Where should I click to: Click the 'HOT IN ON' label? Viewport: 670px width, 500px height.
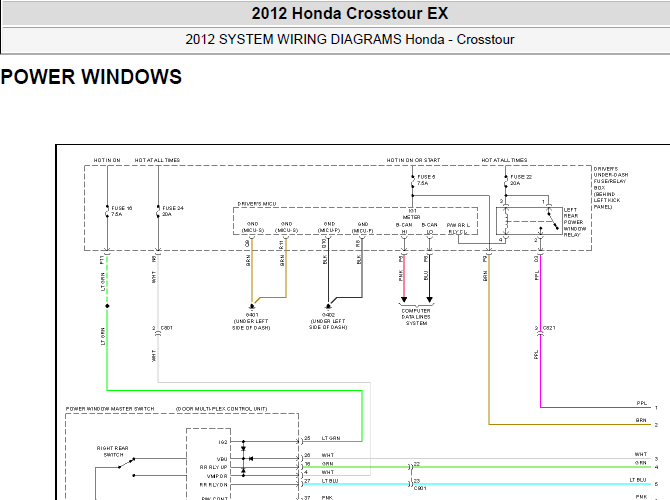(x=107, y=160)
